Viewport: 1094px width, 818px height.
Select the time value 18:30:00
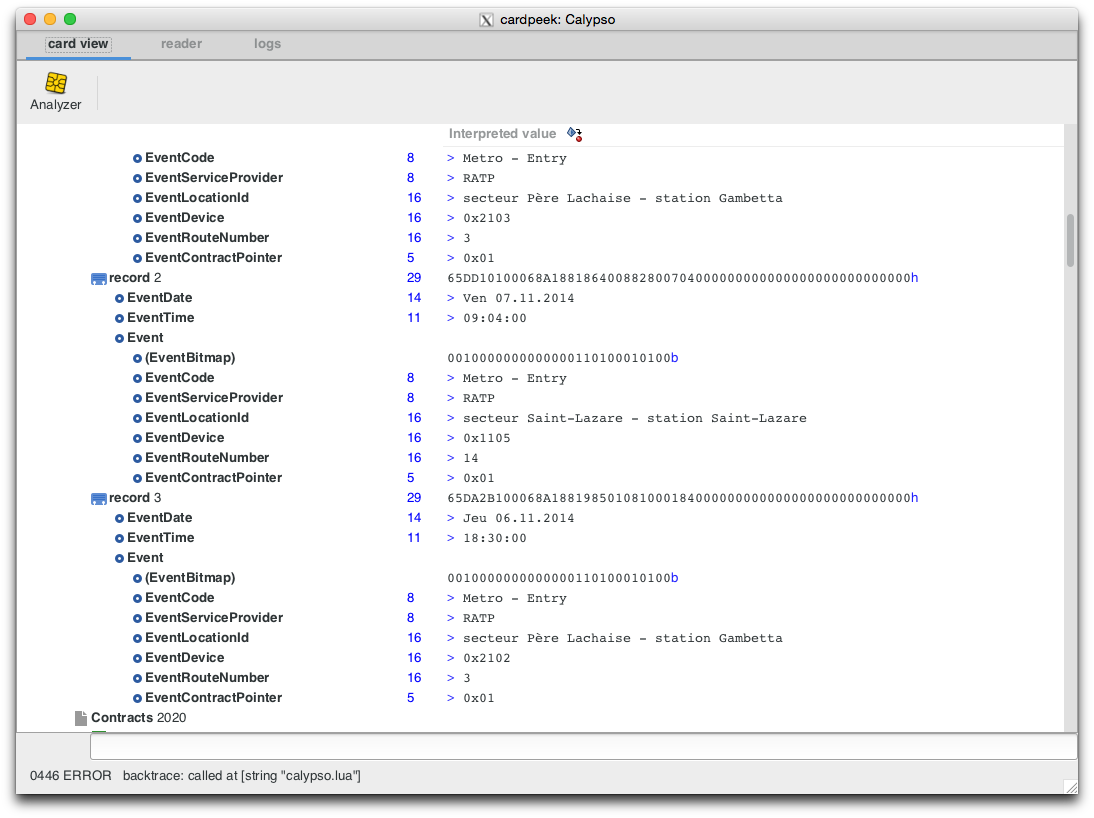tap(495, 538)
